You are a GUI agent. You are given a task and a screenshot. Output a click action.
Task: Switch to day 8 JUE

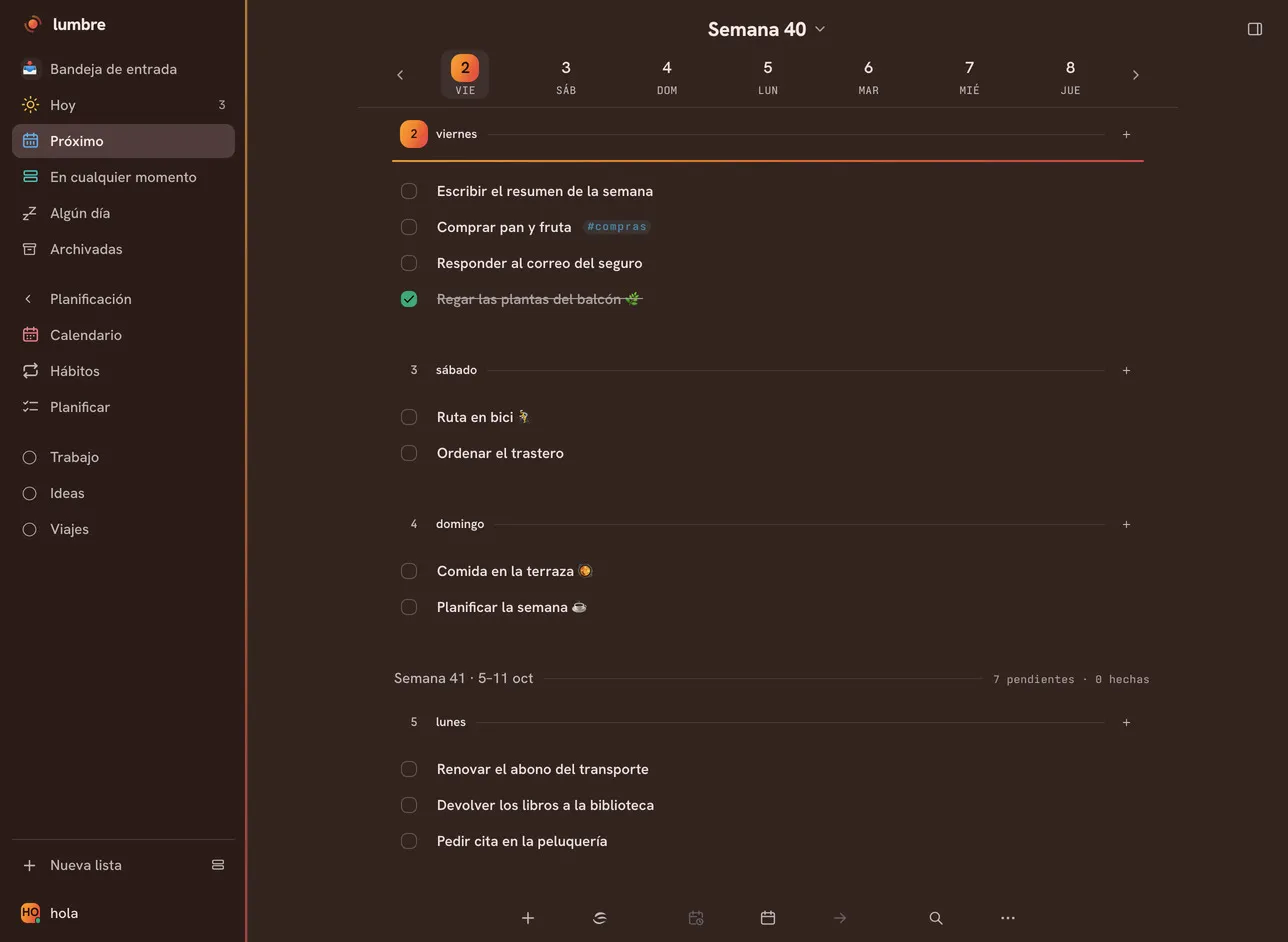point(1070,75)
